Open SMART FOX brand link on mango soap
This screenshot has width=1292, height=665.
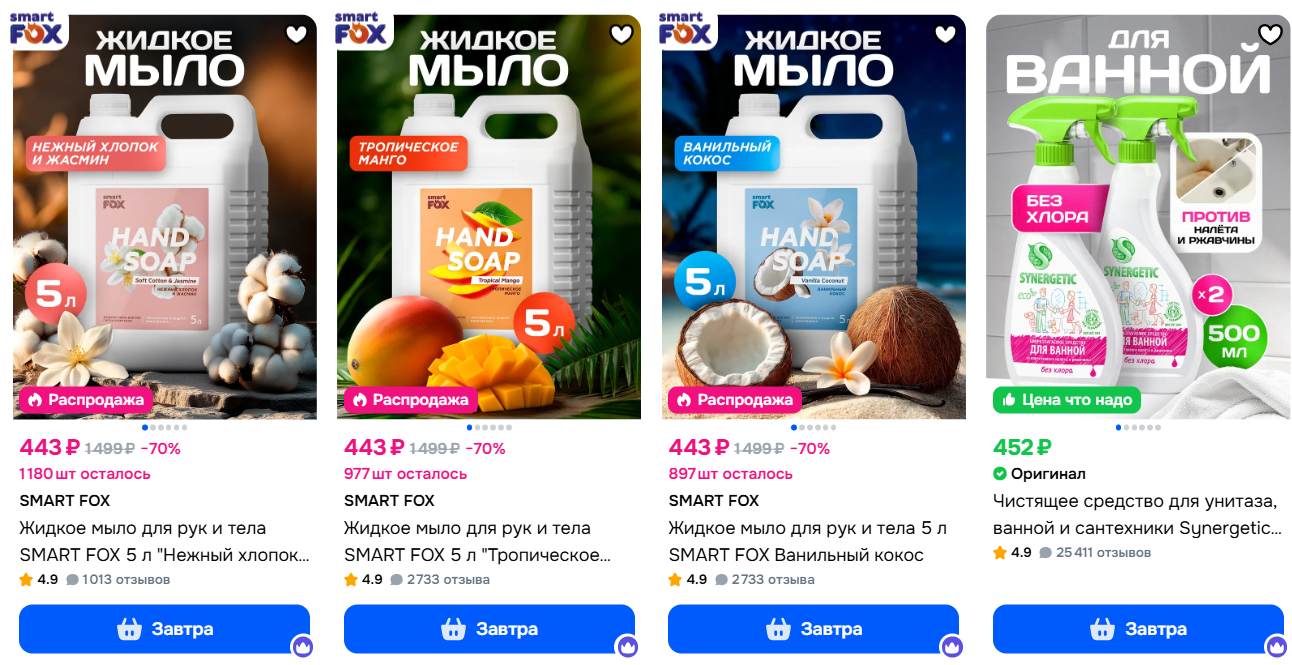[389, 500]
